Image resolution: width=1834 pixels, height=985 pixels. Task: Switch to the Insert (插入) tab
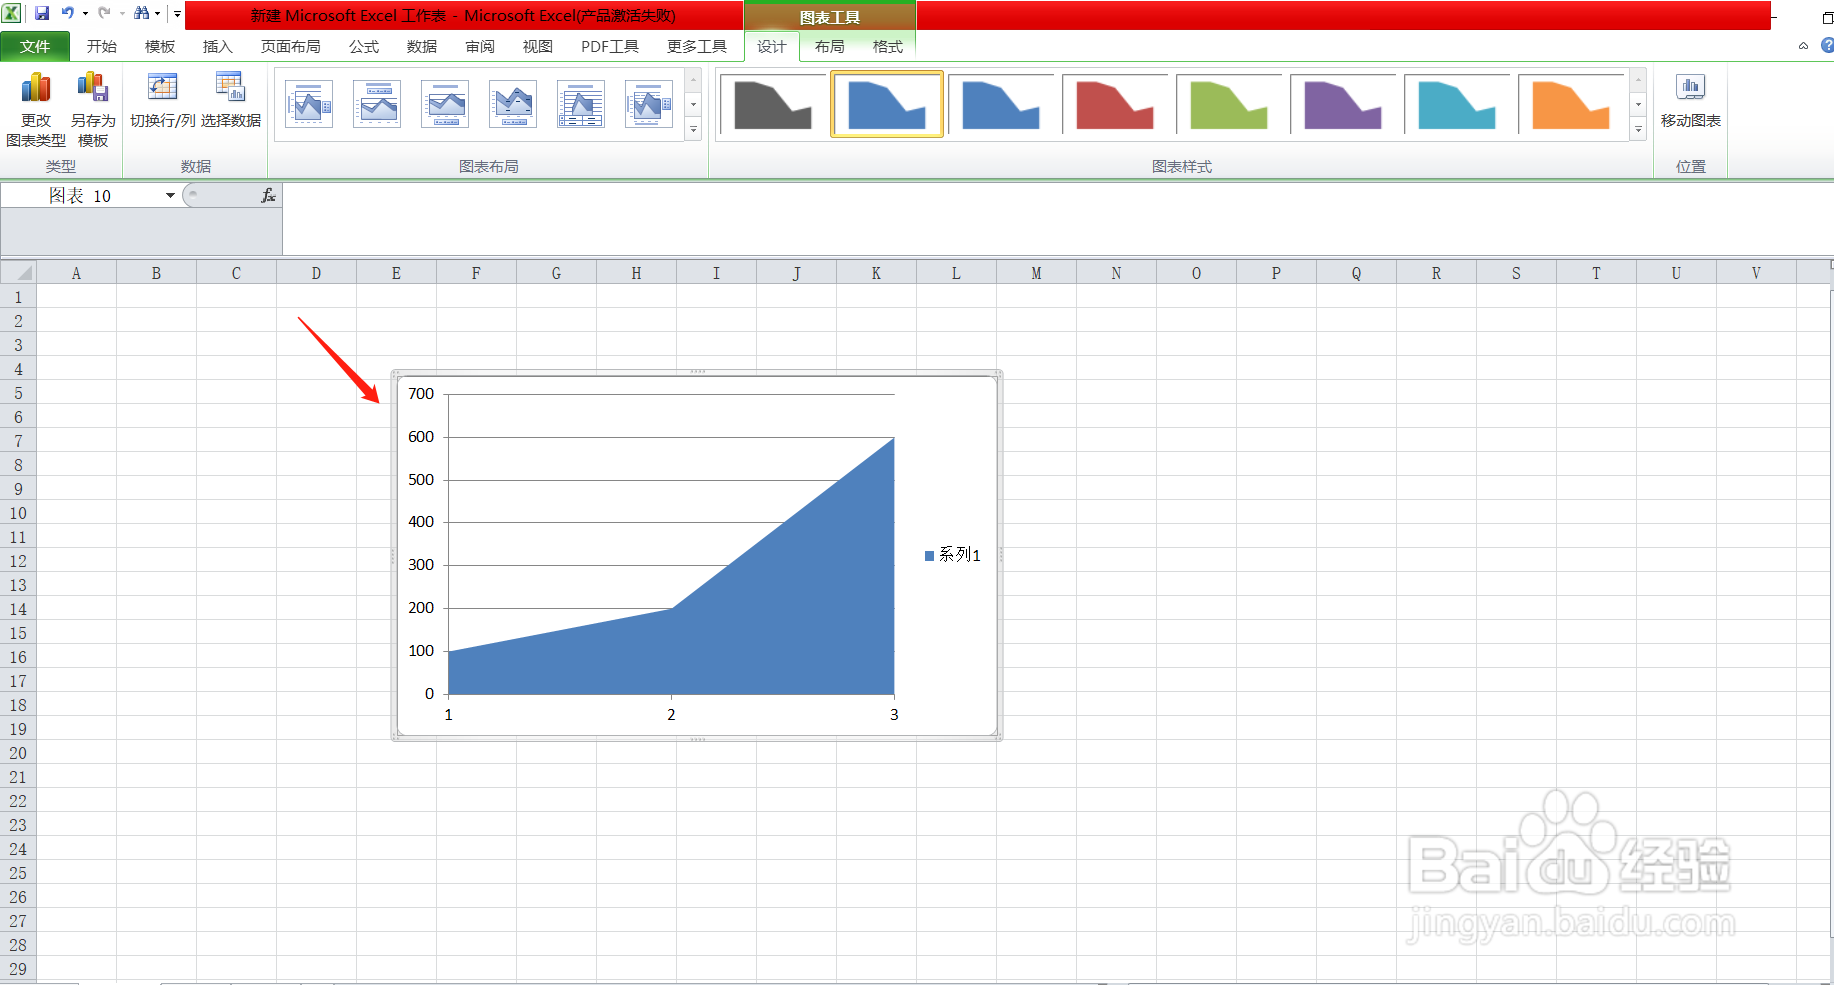(x=218, y=47)
